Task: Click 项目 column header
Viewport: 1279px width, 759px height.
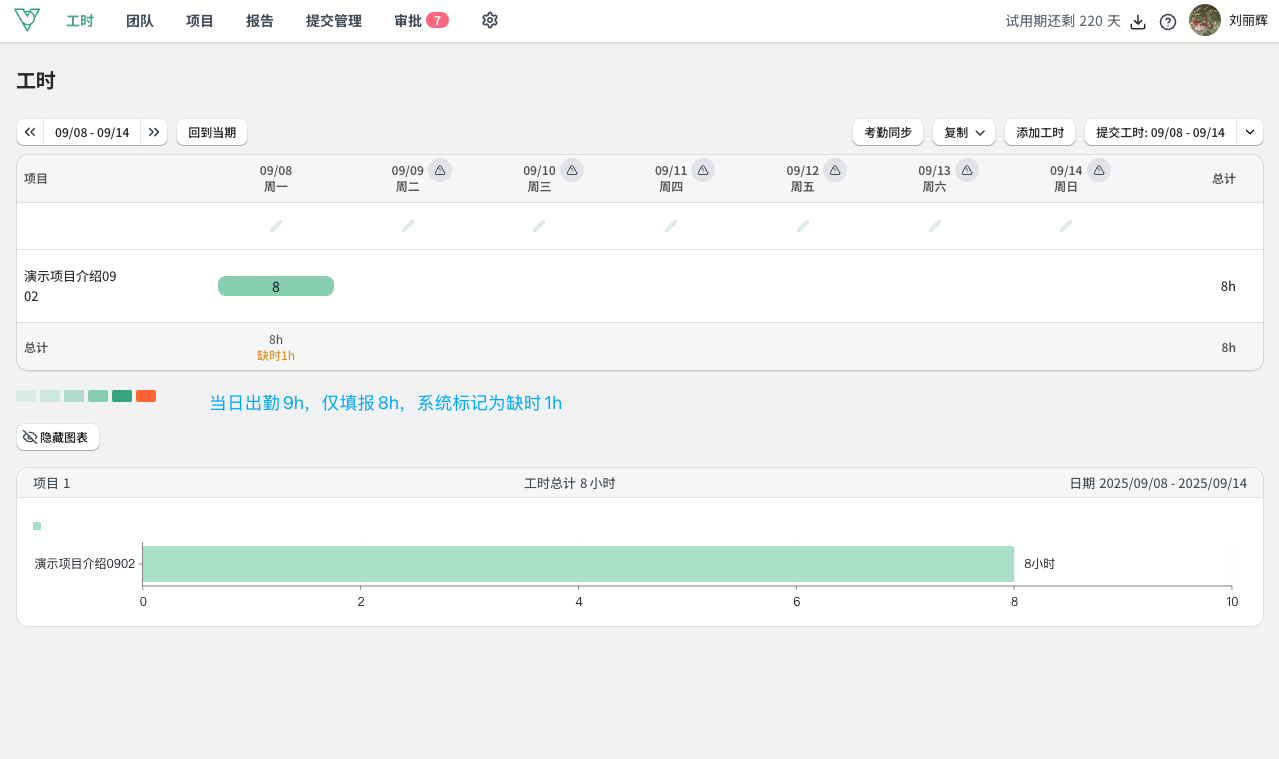Action: 36,178
